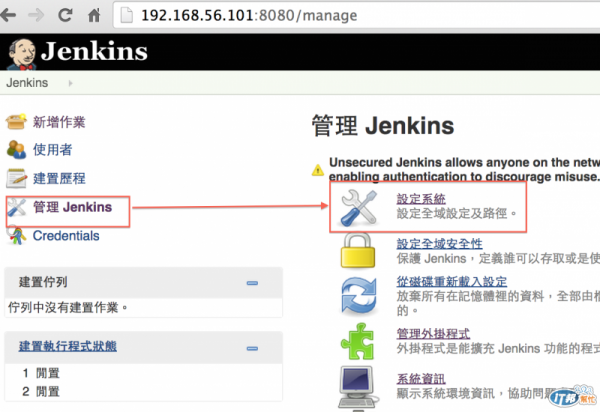600x412 pixels.
Task: Click executor row 1 閒置
Action: (41, 373)
